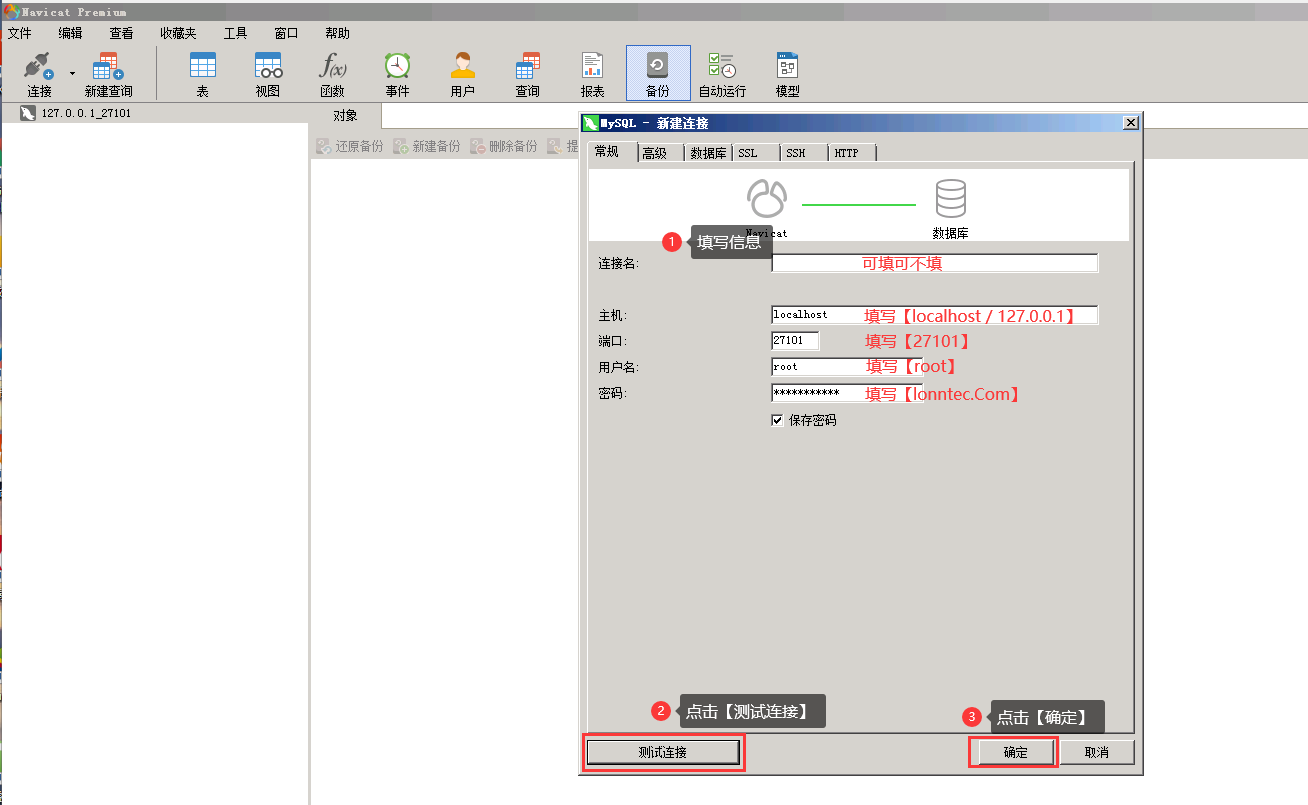Open the 窗口 menu

pos(286,33)
